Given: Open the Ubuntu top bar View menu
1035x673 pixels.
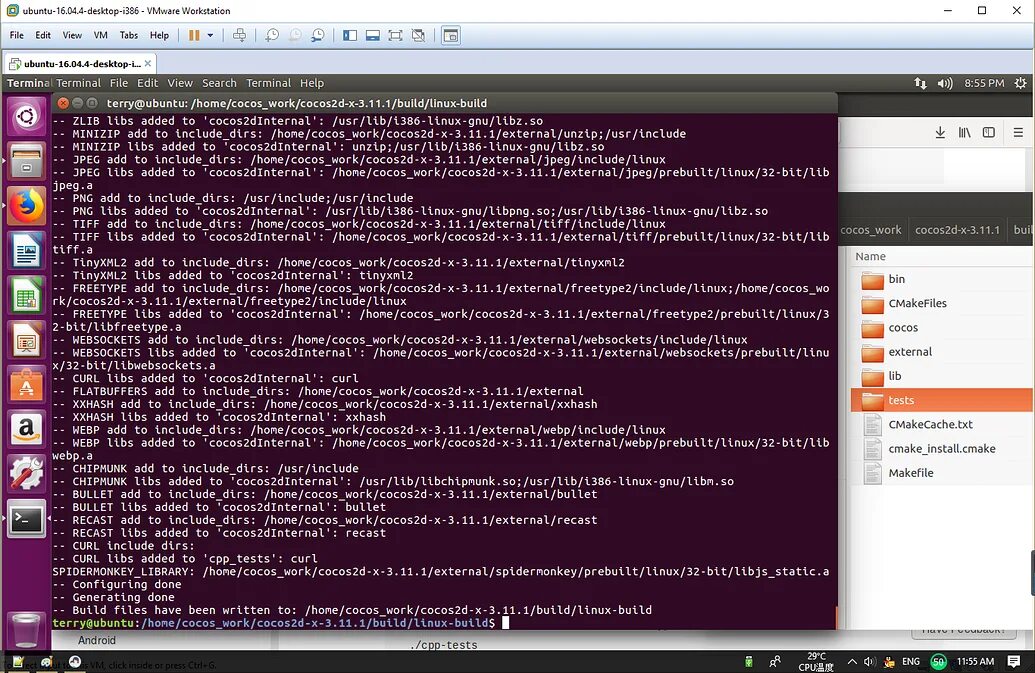Looking at the screenshot, I should [180, 83].
